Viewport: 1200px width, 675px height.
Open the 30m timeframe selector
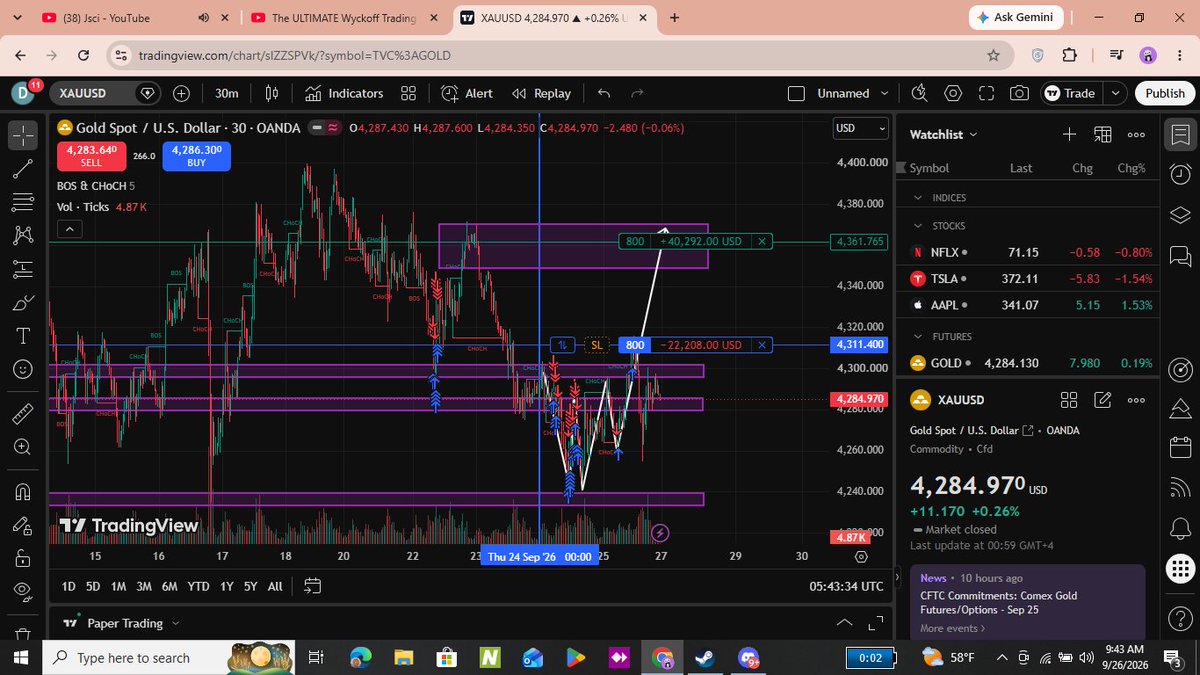(227, 93)
